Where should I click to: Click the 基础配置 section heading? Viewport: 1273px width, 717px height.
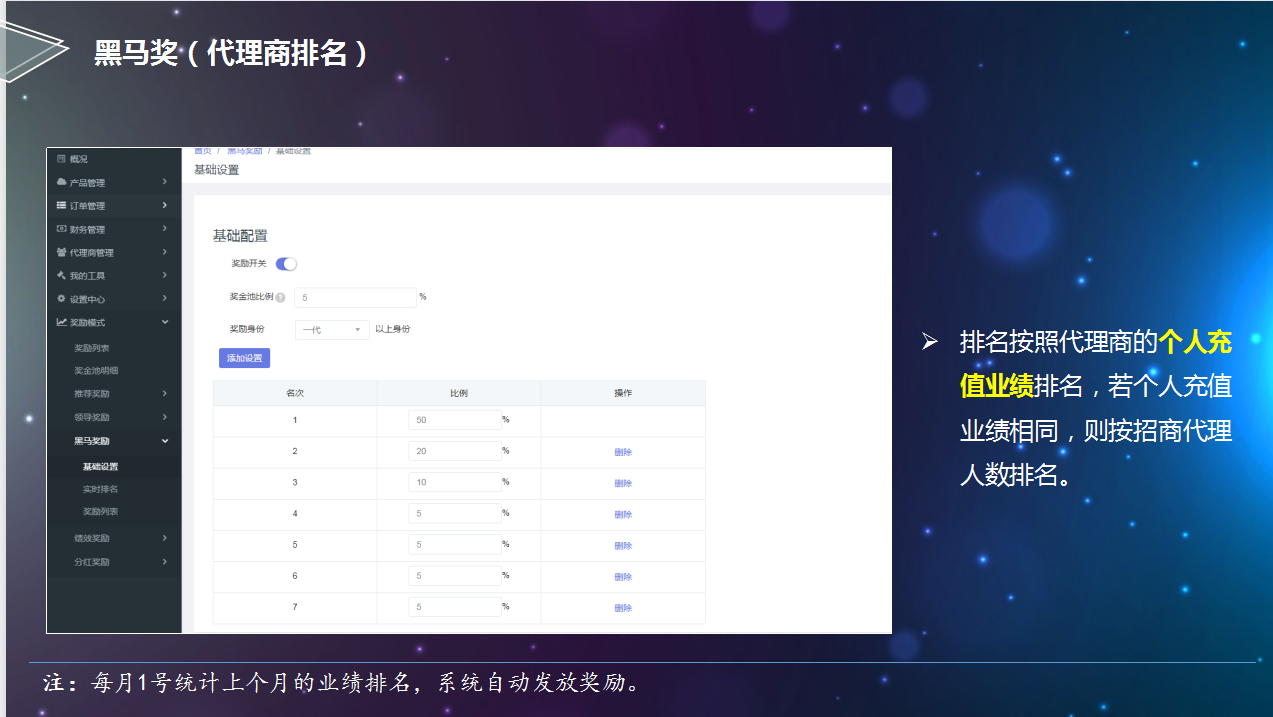pos(240,236)
